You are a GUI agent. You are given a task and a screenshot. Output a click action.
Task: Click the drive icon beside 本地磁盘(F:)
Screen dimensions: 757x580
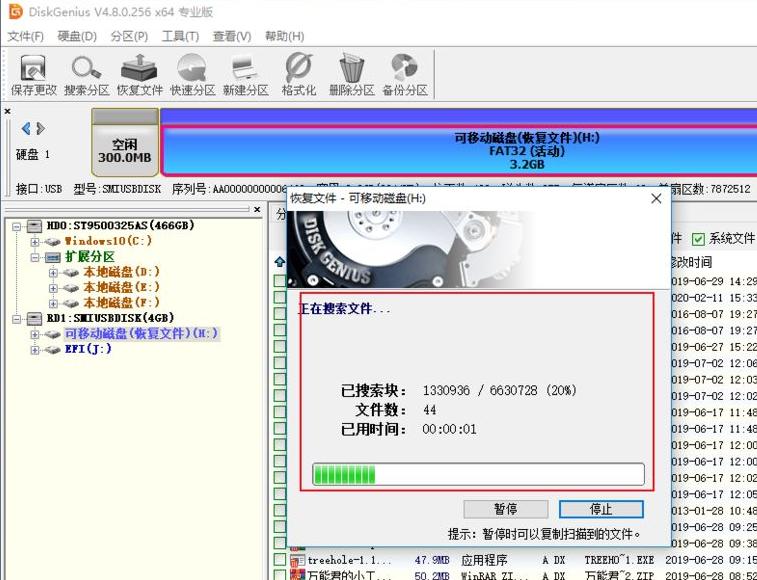pos(70,303)
